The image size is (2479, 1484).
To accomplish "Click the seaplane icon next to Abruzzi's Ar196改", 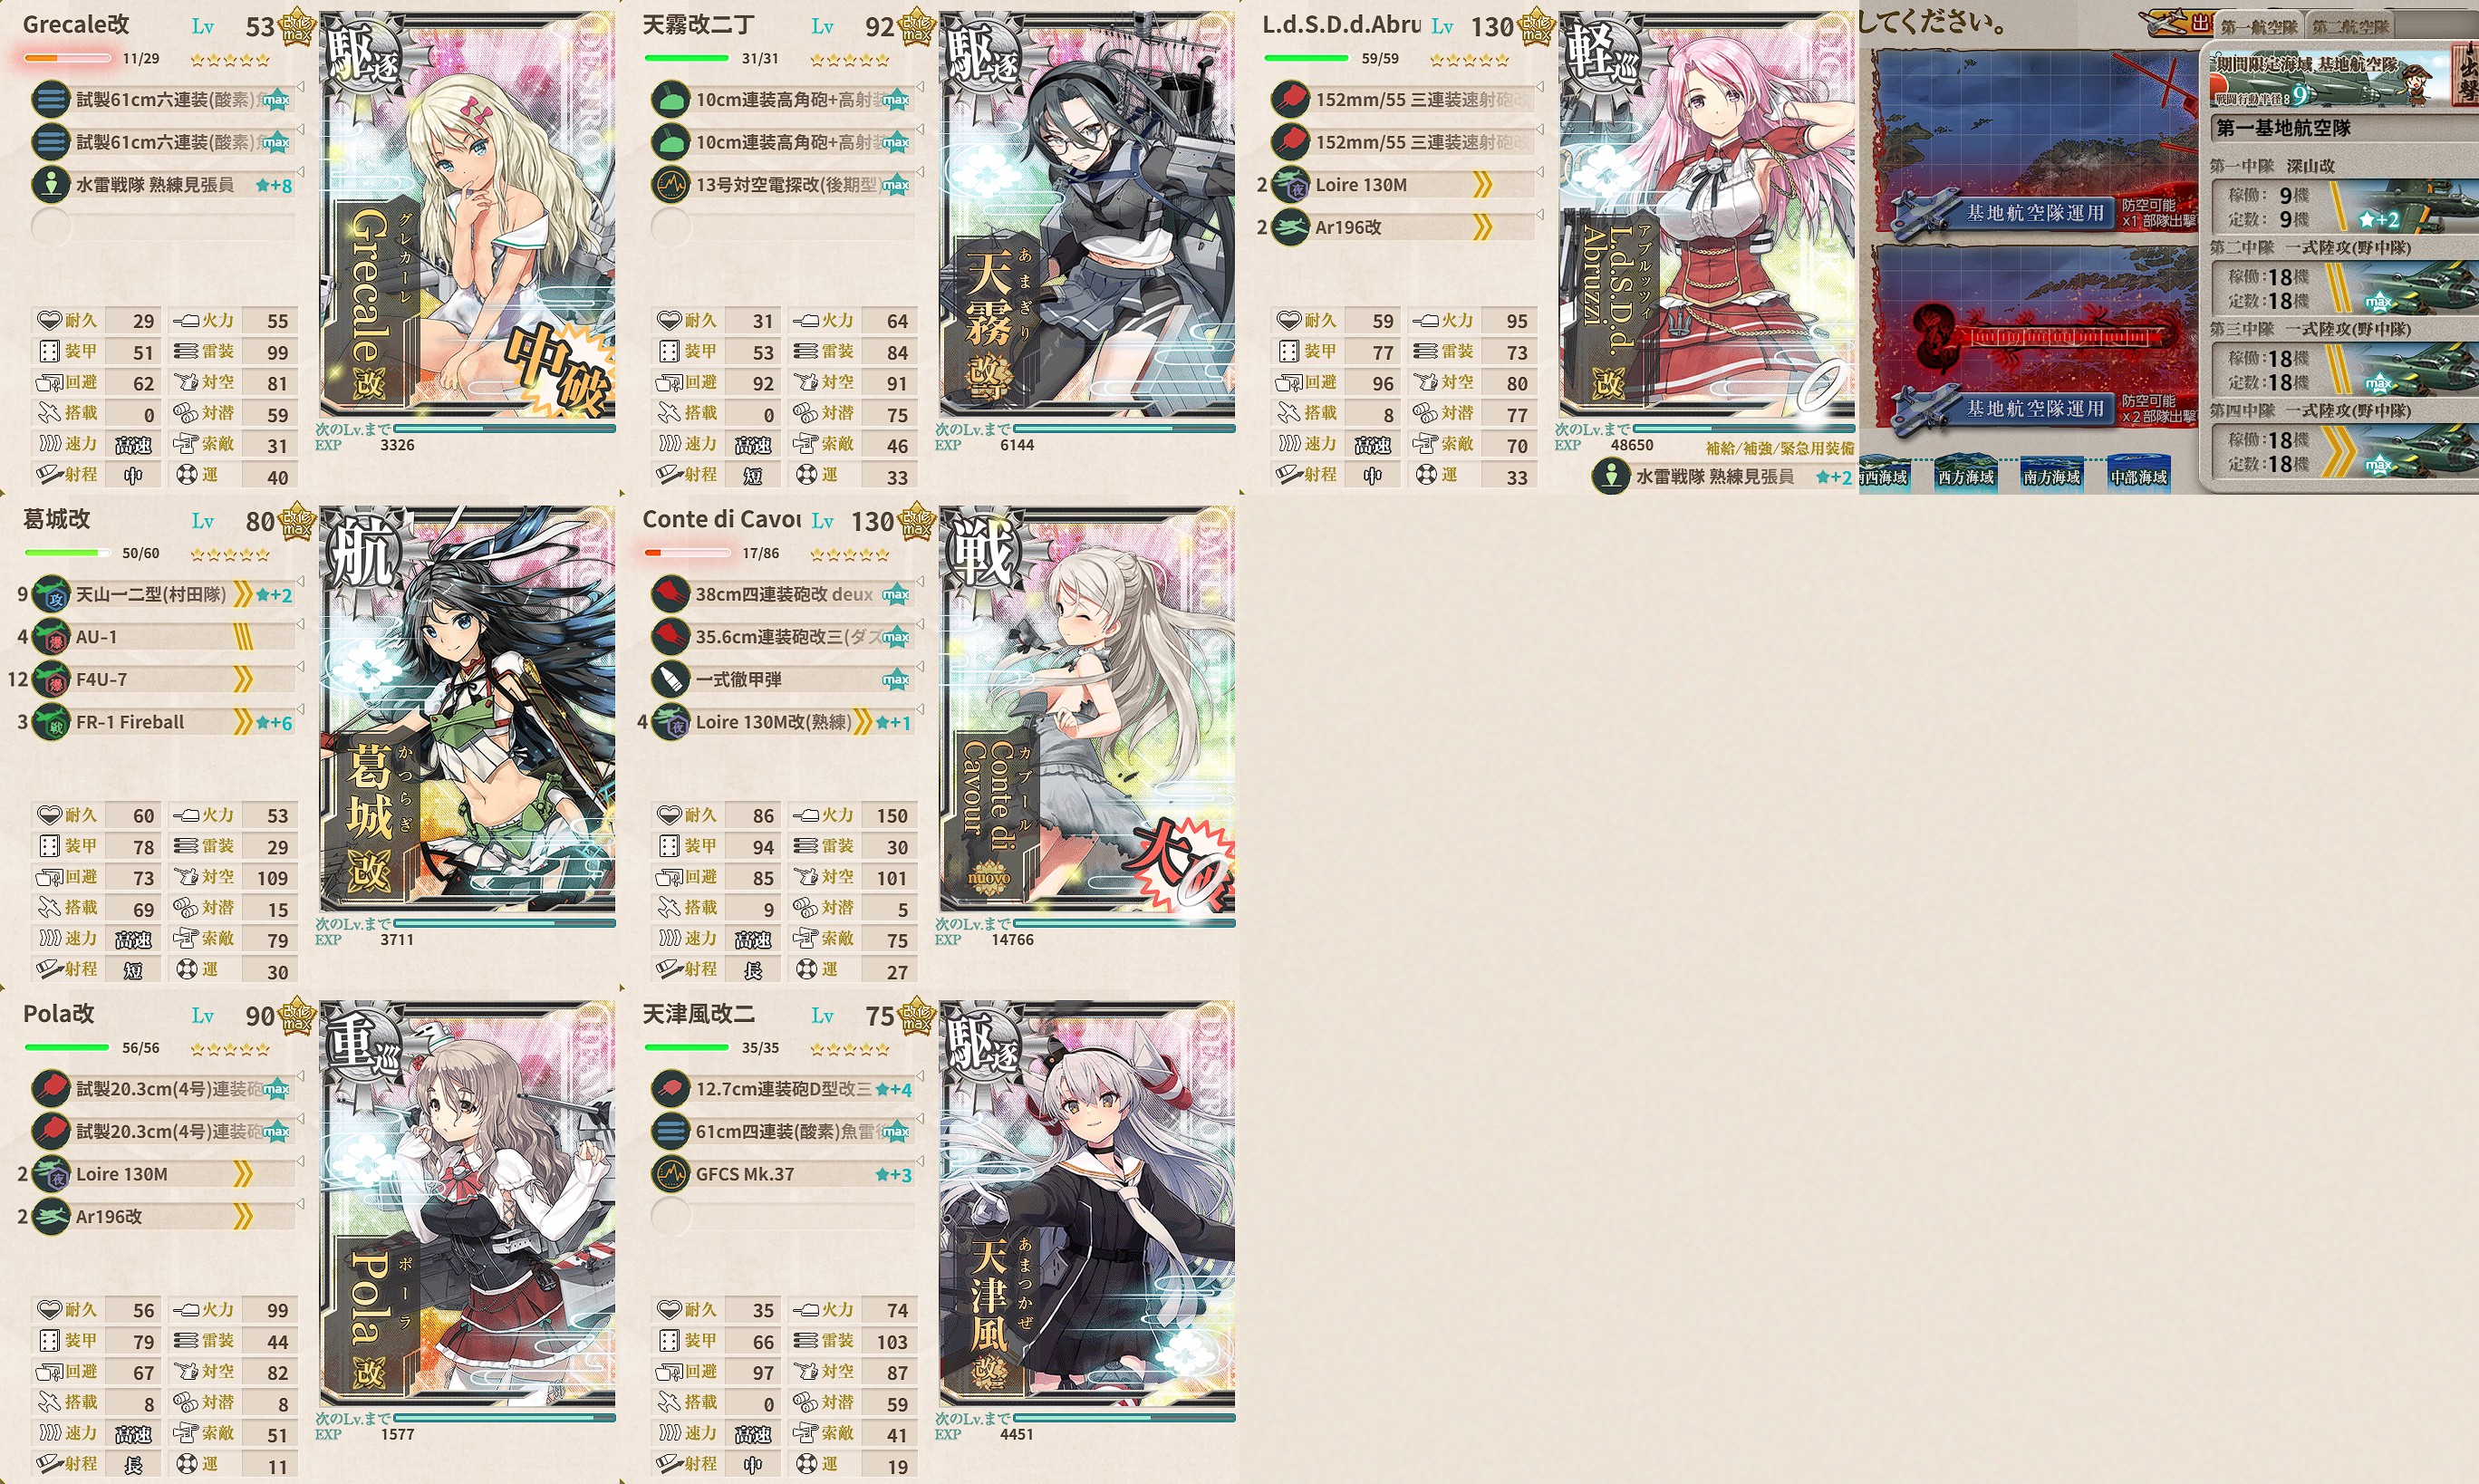I will (x=1290, y=228).
